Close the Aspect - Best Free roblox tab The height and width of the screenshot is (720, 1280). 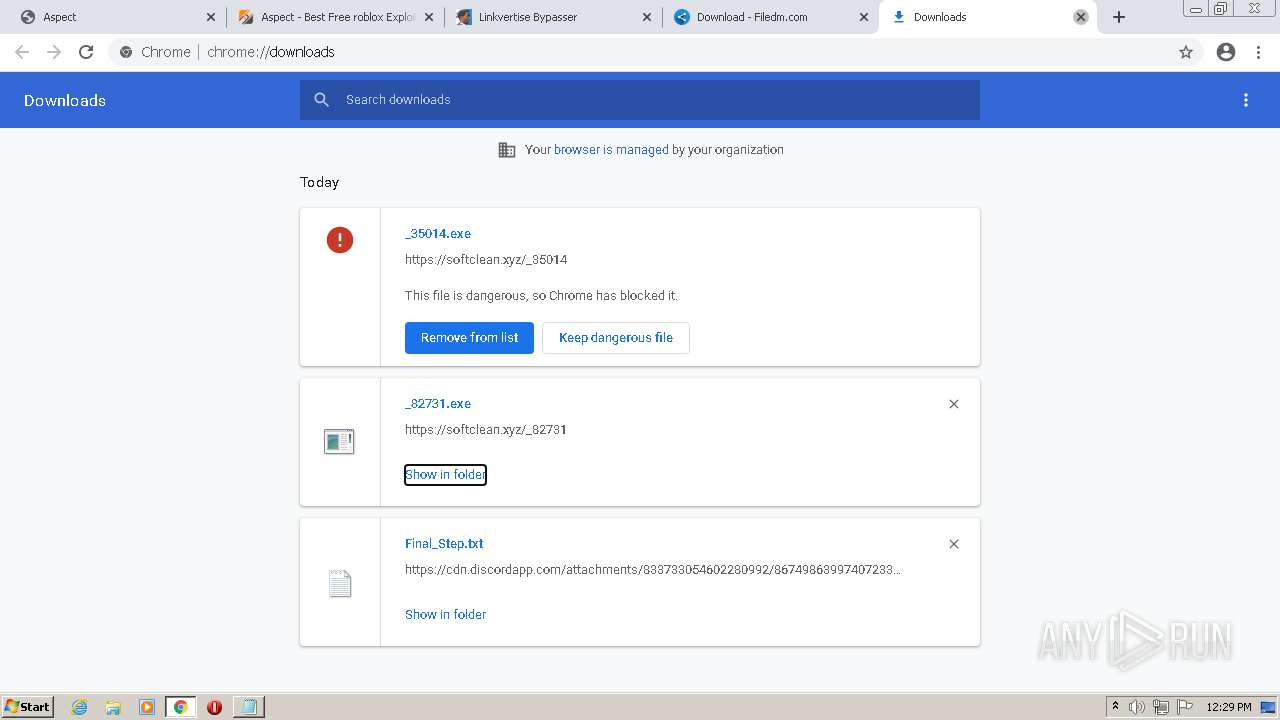click(428, 17)
